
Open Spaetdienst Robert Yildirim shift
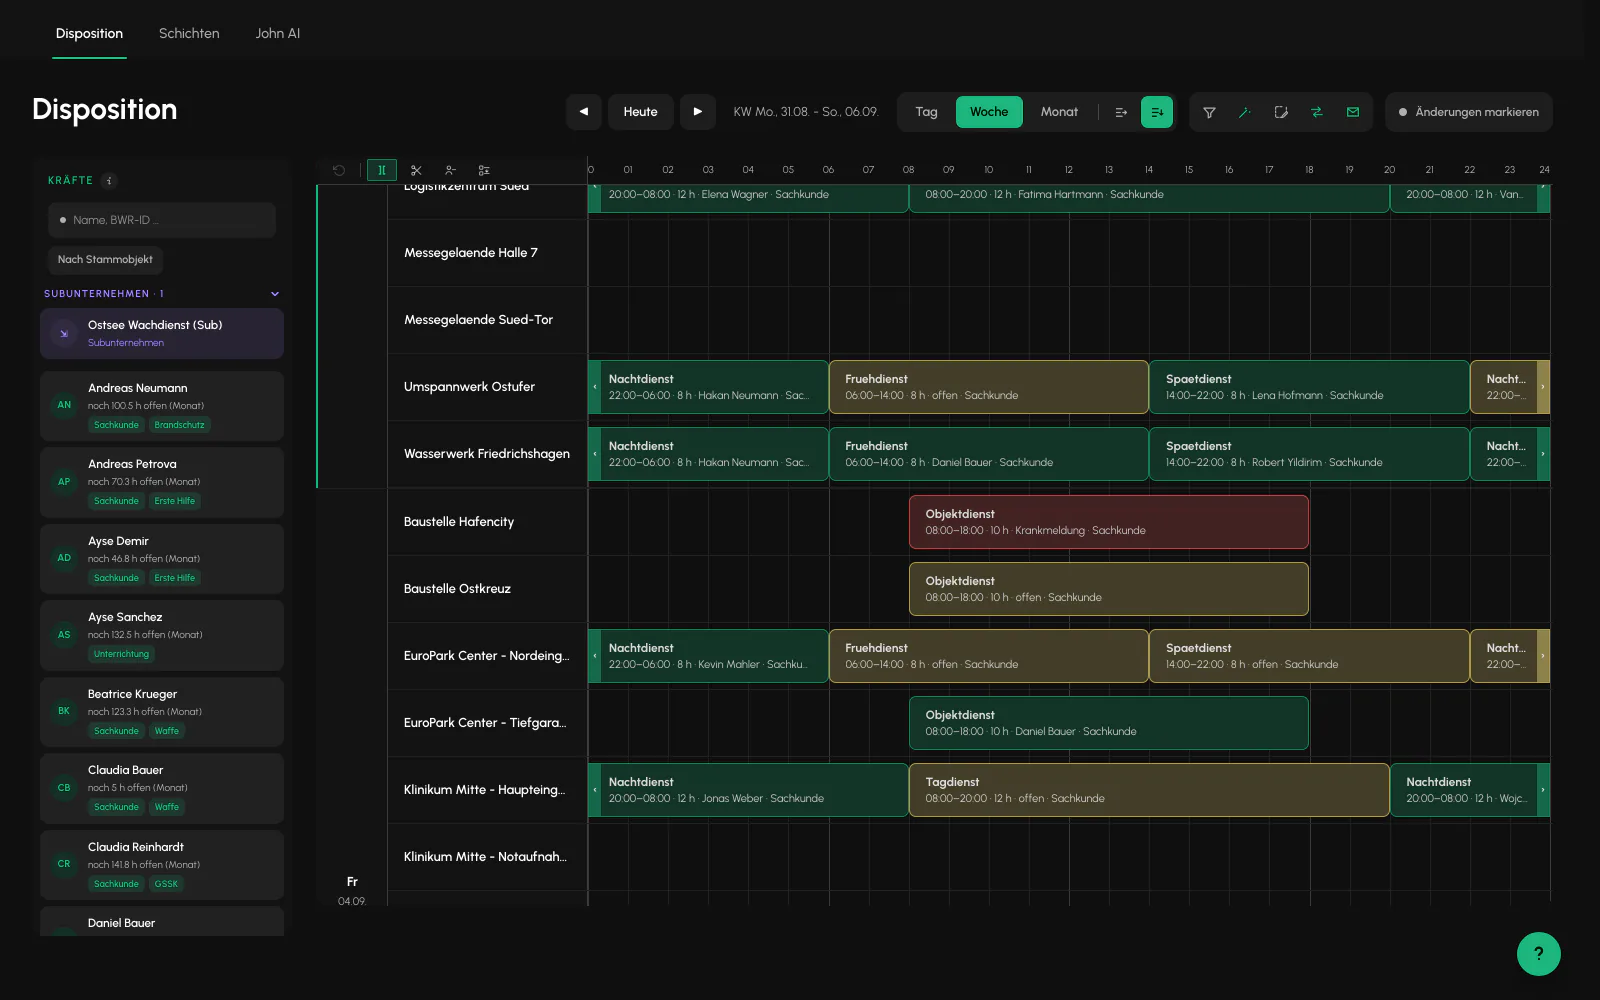click(1309, 454)
